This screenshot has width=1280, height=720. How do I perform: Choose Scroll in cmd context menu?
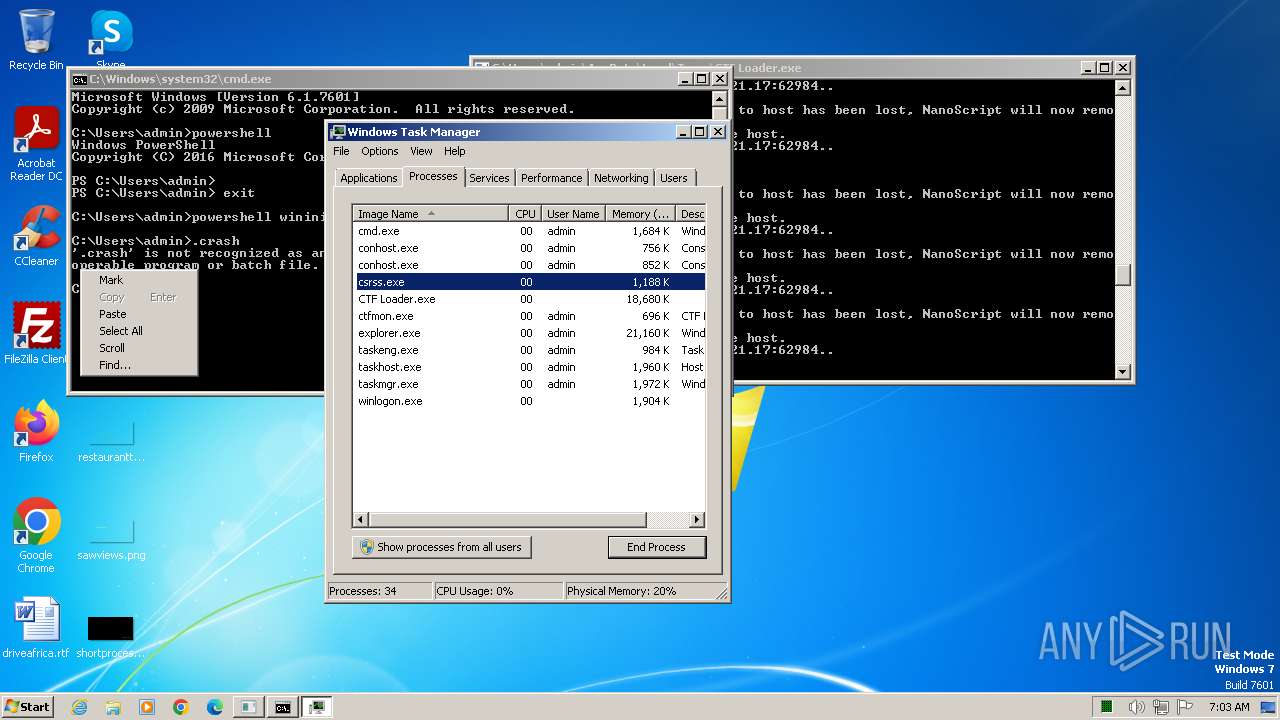point(138,348)
